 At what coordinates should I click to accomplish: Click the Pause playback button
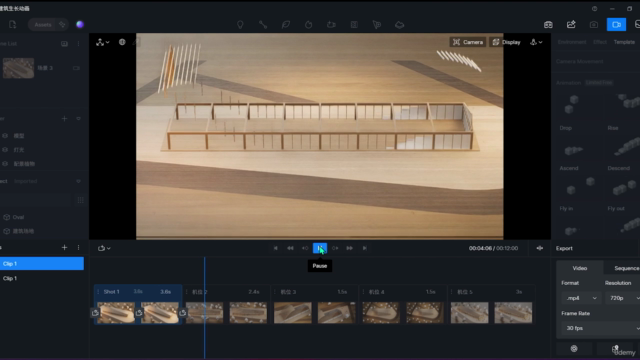pyautogui.click(x=320, y=248)
